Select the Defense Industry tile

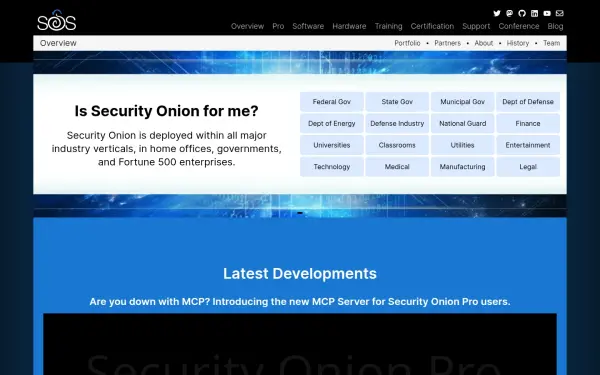click(397, 124)
